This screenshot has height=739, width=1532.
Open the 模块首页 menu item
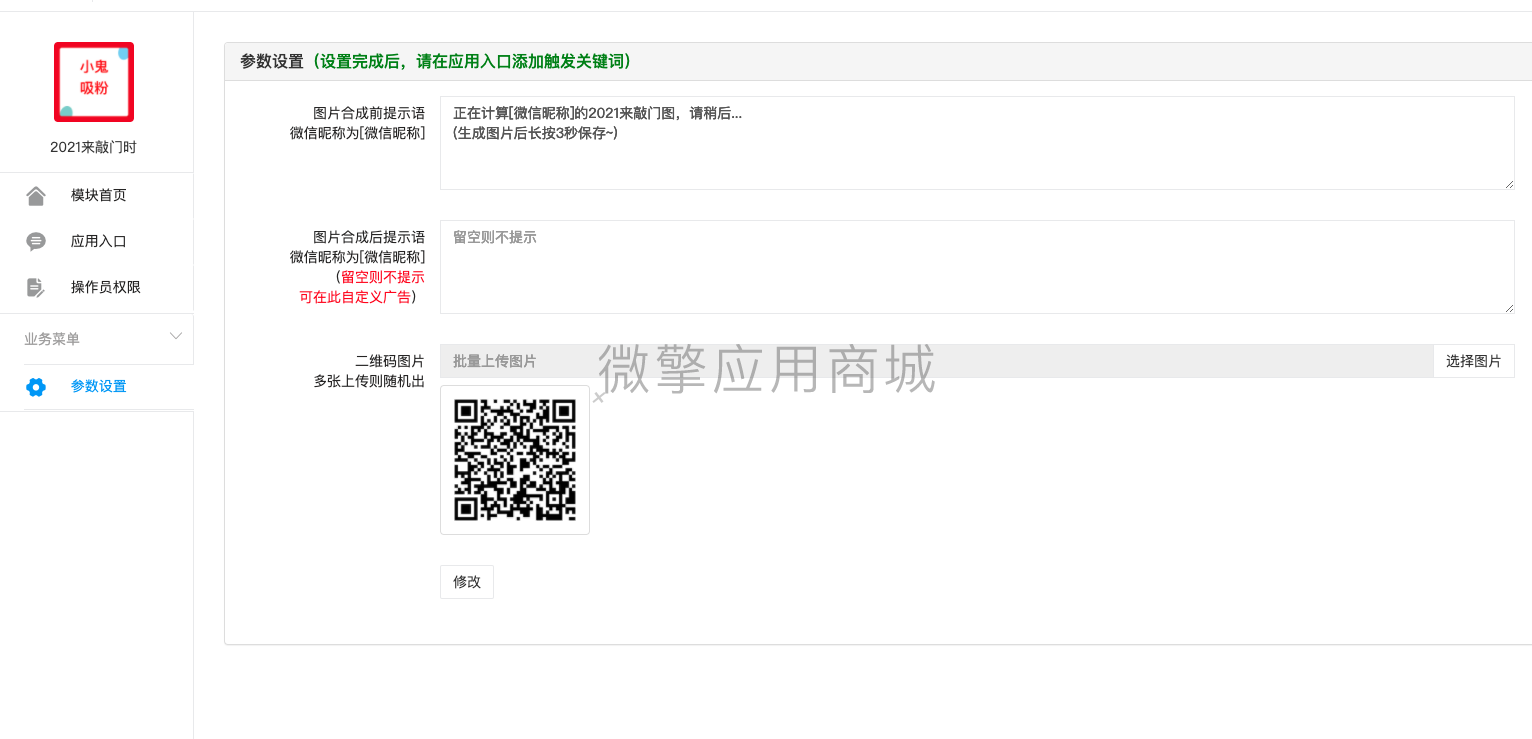point(97,196)
